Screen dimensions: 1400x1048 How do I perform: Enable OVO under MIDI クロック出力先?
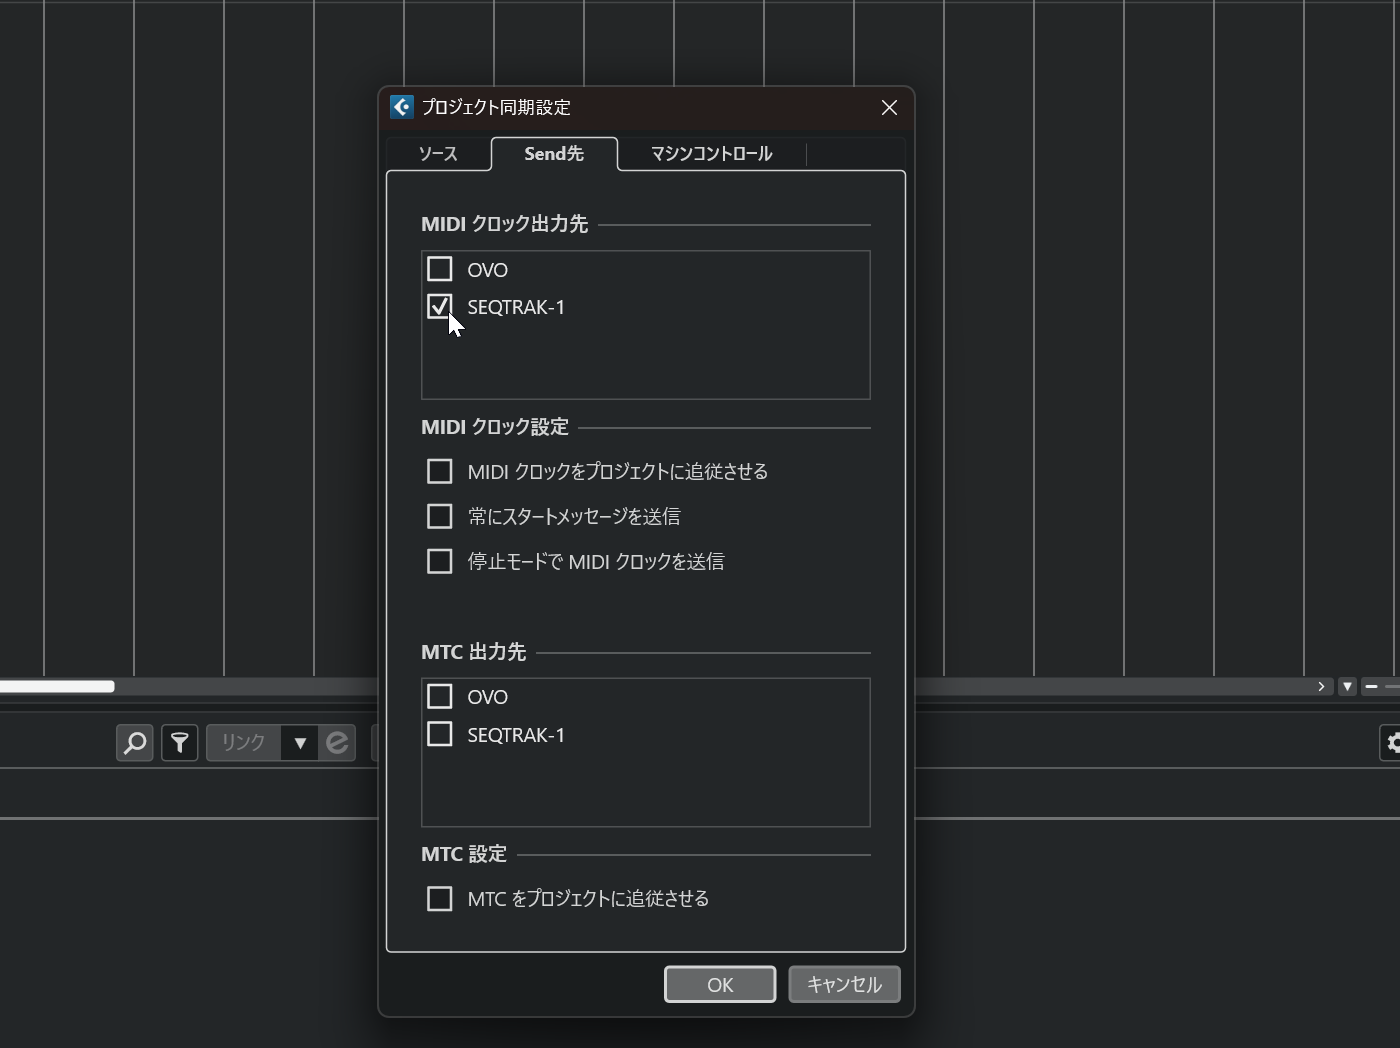440,269
